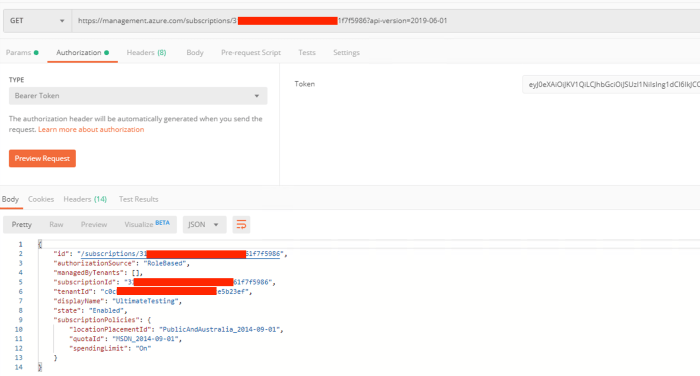The height and width of the screenshot is (376, 700).
Task: Open the response Cookies tab
Action: pyautogui.click(x=41, y=199)
